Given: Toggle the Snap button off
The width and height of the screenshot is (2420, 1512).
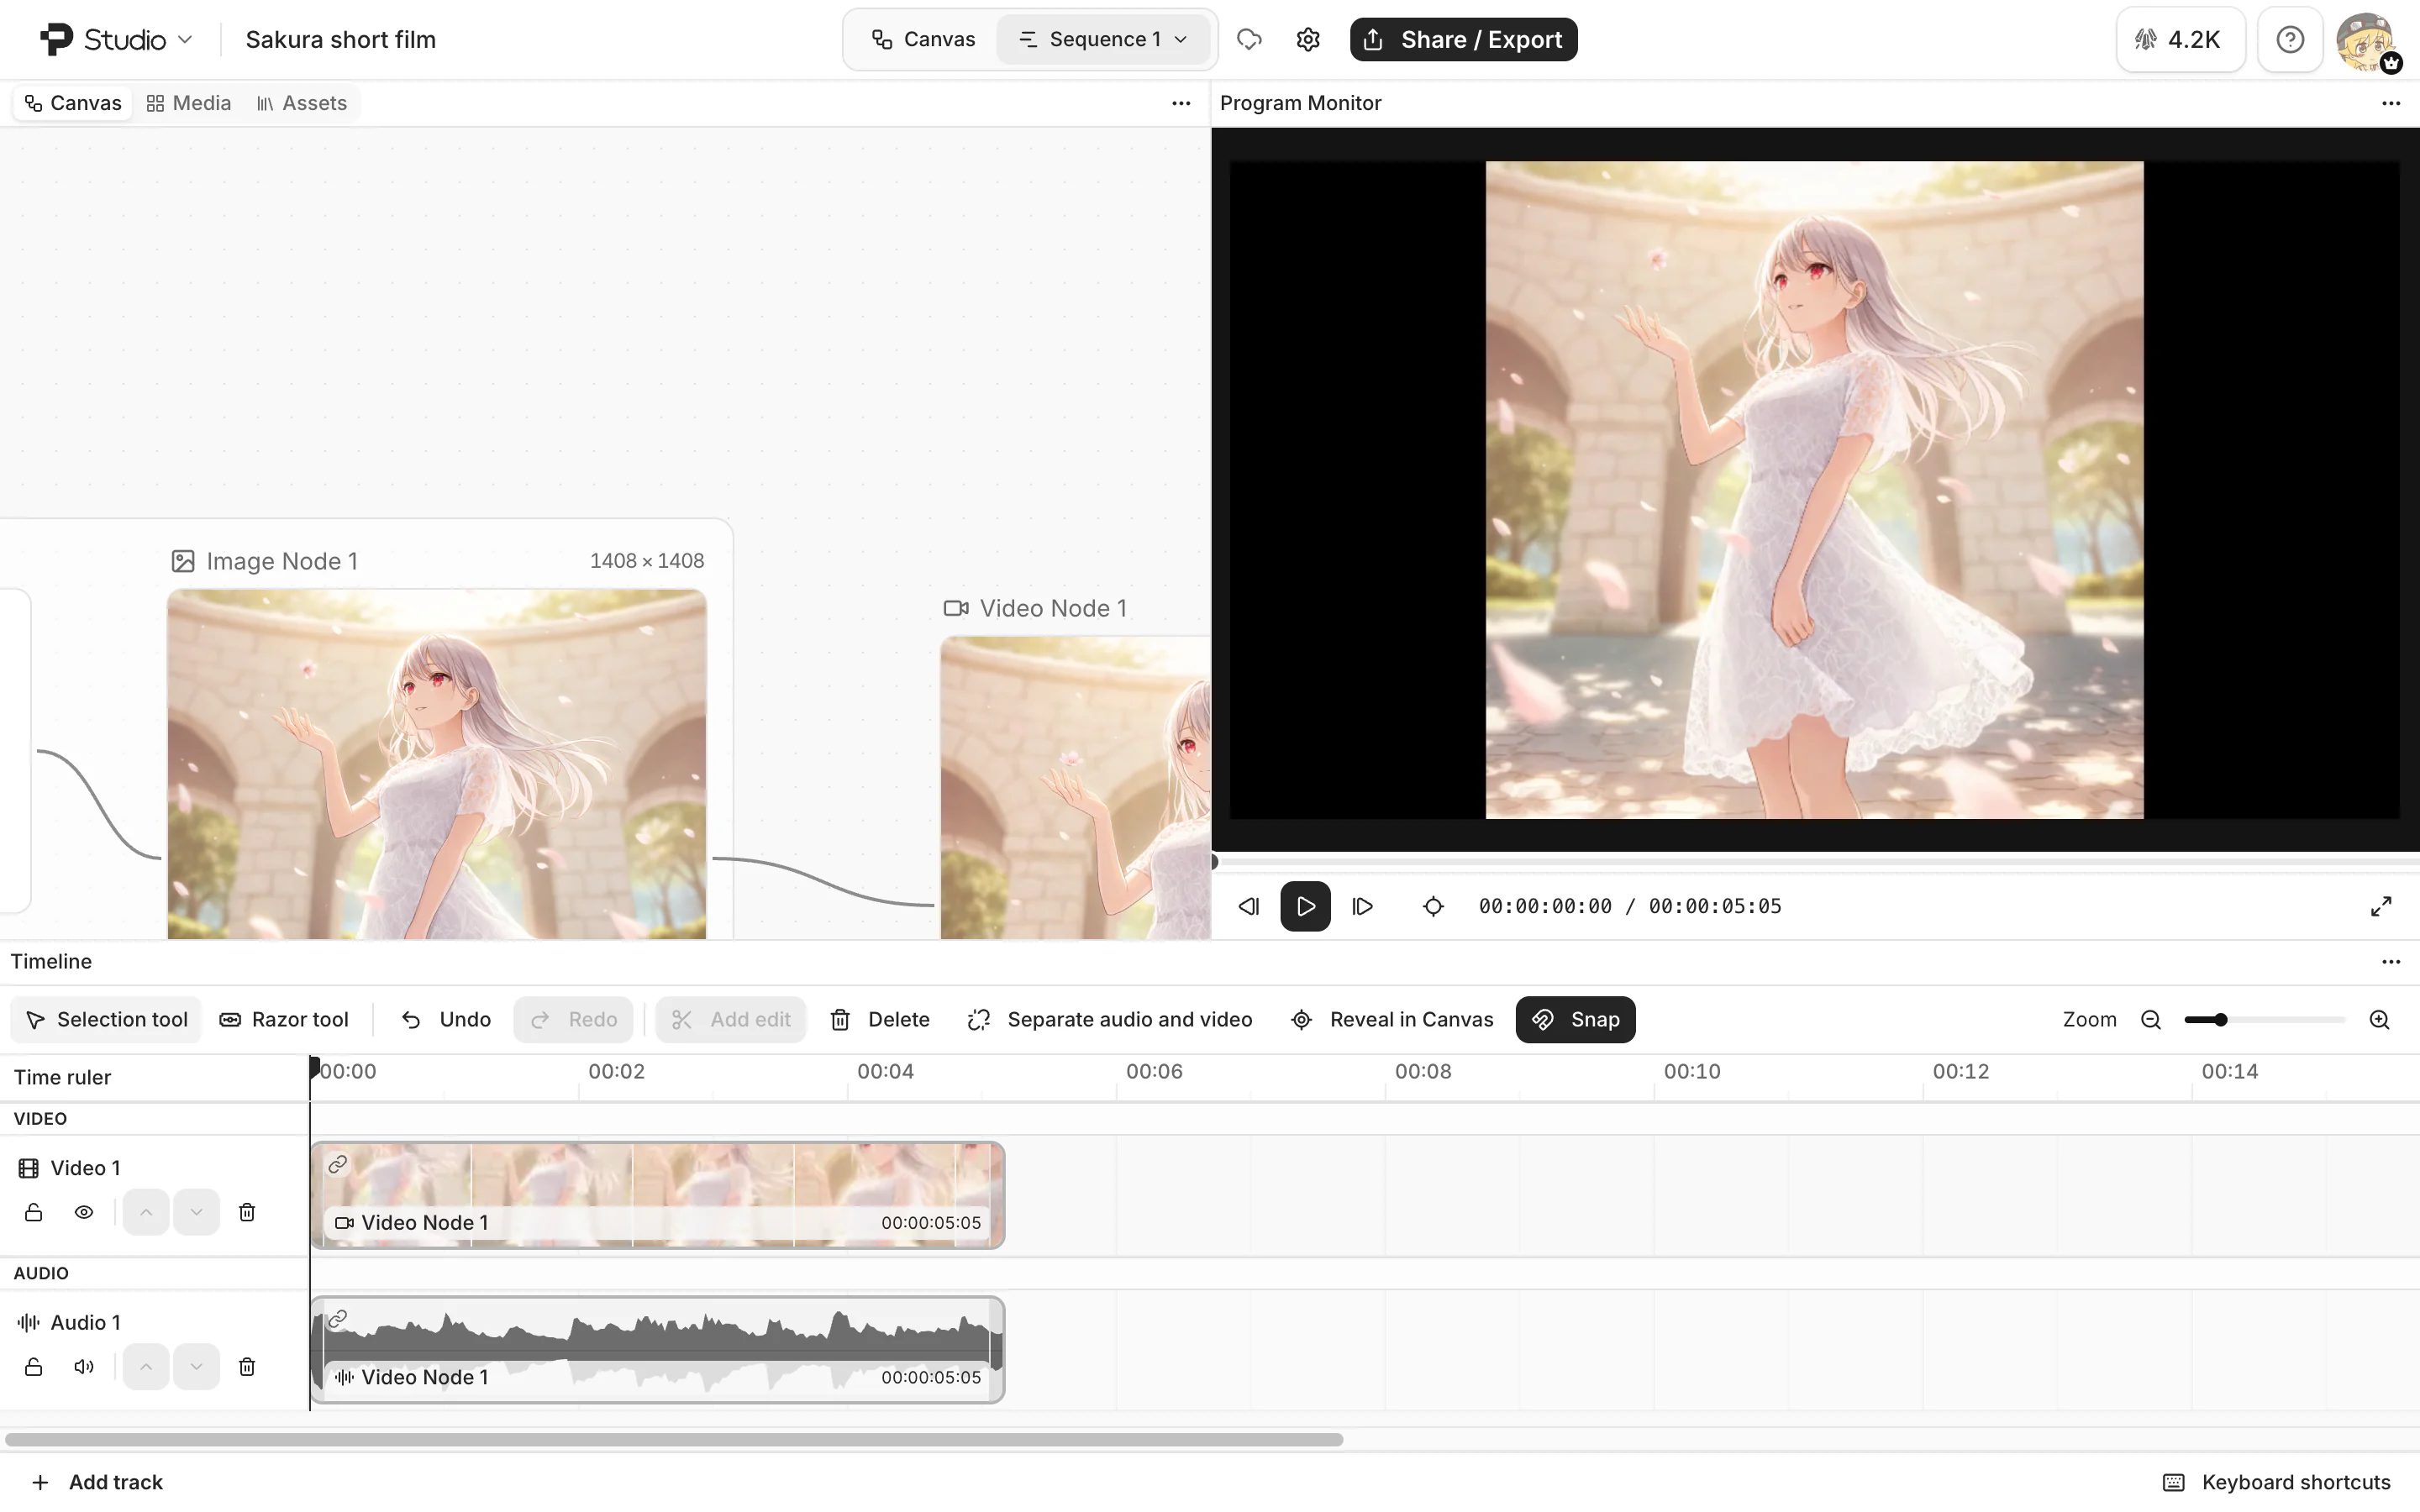Looking at the screenshot, I should [1575, 1019].
